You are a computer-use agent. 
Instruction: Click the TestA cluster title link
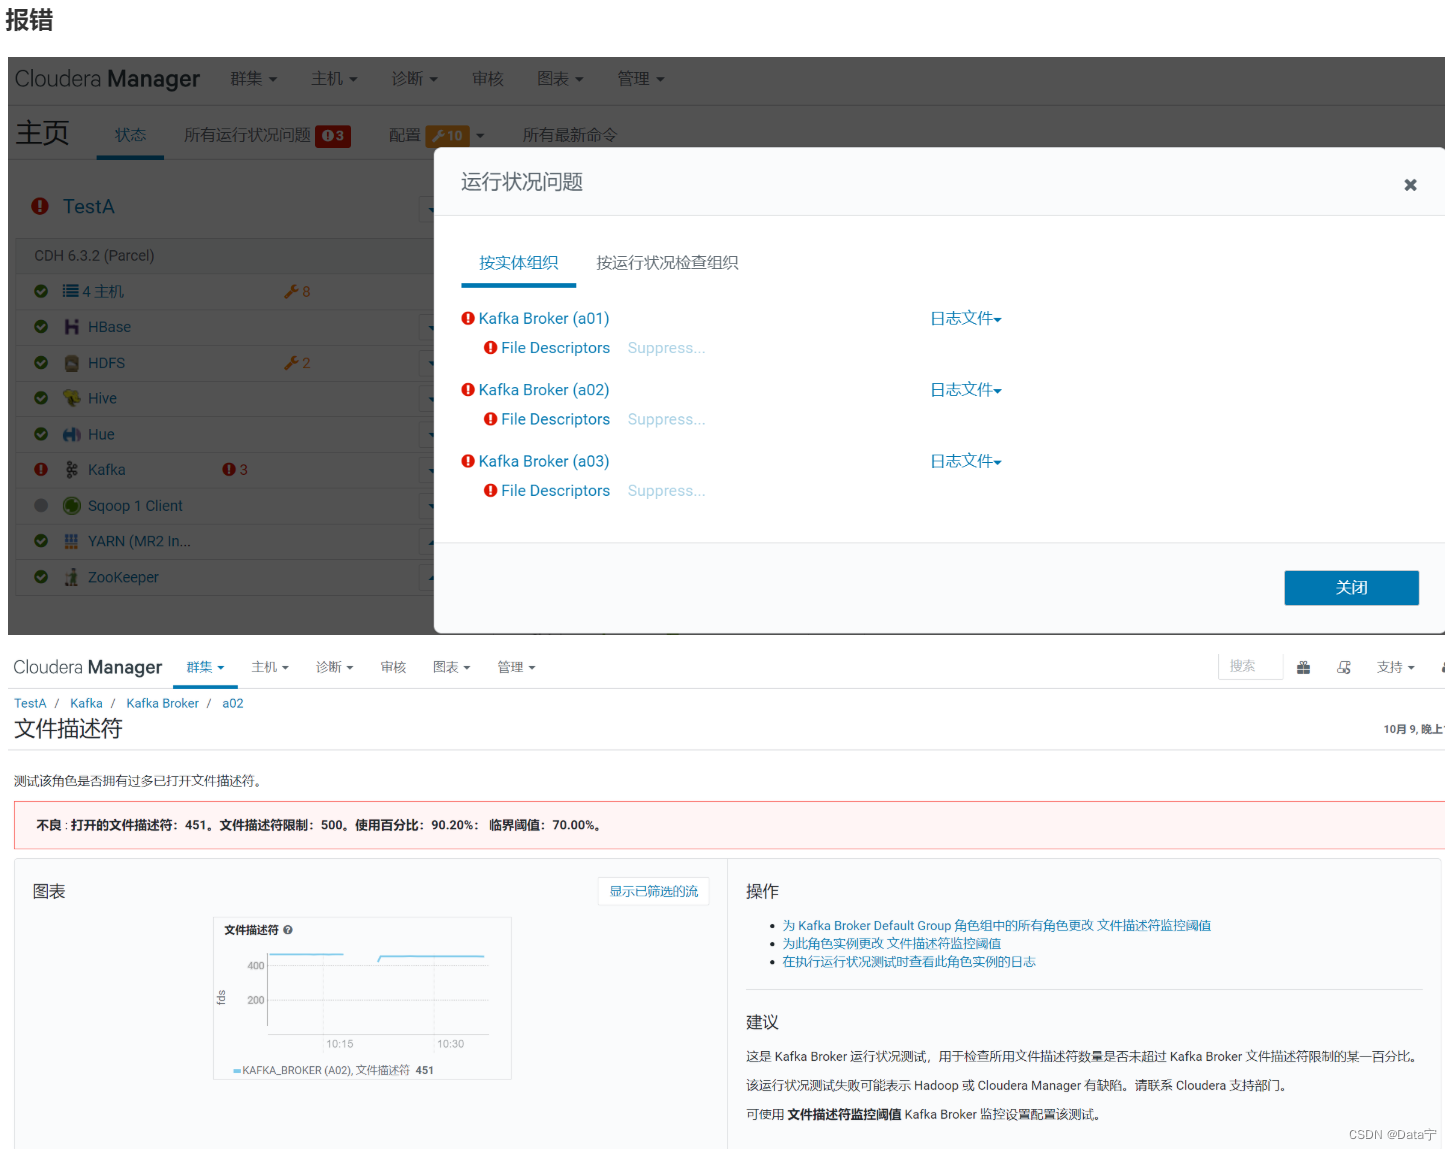tap(89, 206)
